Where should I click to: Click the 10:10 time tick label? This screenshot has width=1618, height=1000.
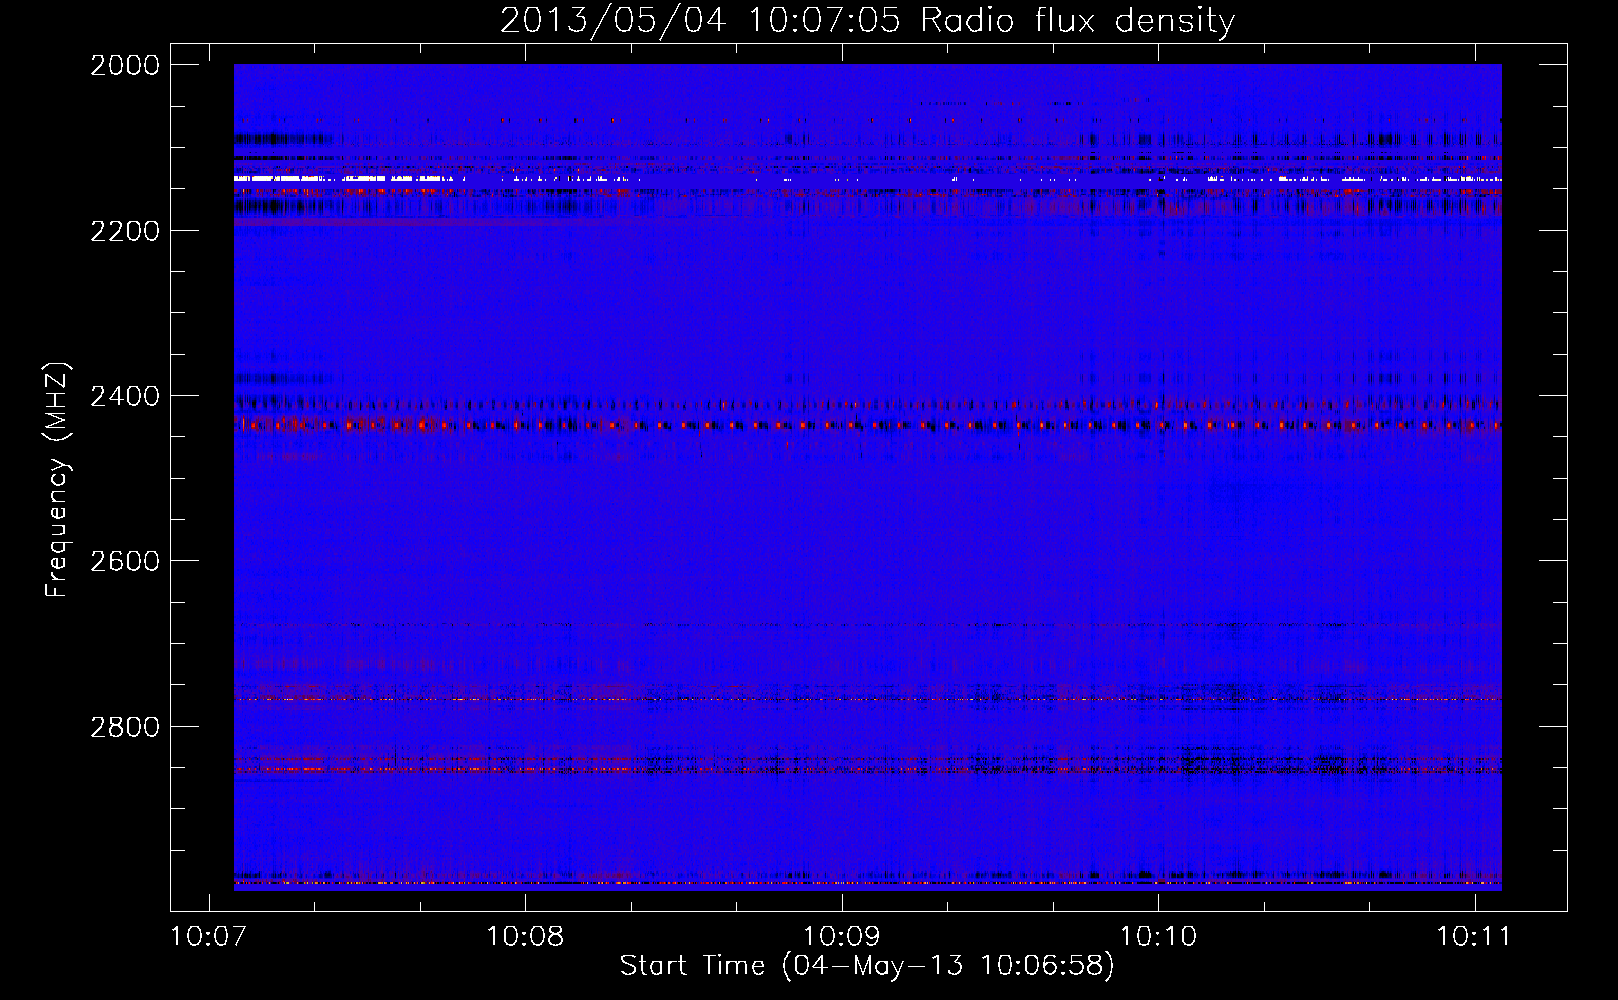point(1158,936)
